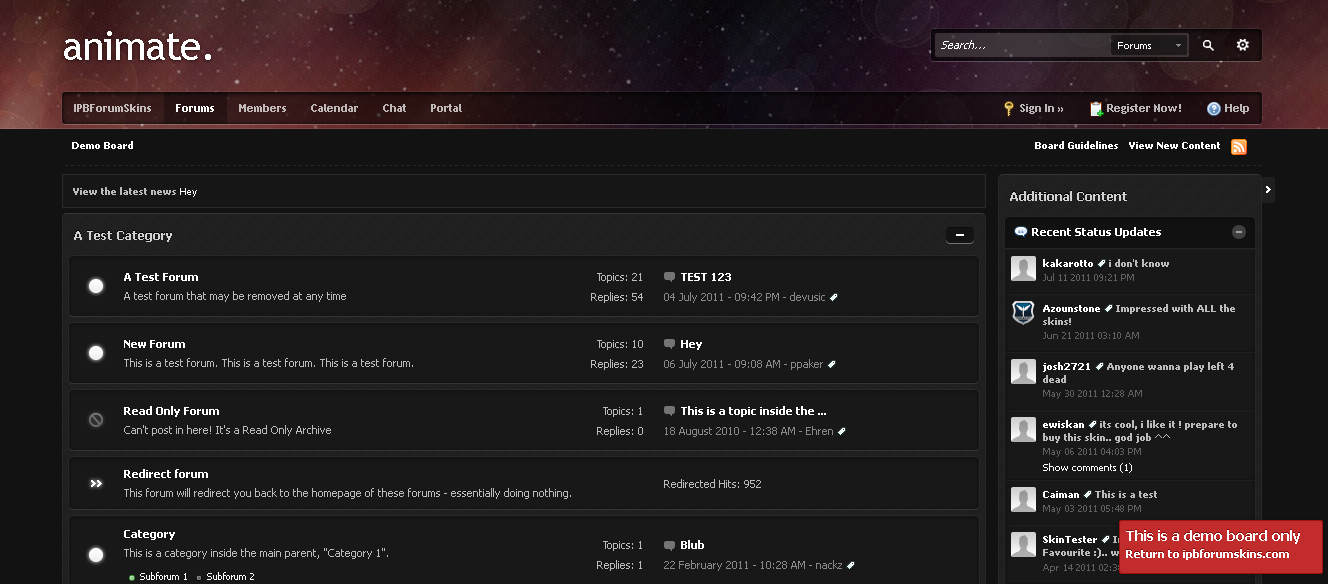Click the Read Only Forum status icon

(96, 420)
